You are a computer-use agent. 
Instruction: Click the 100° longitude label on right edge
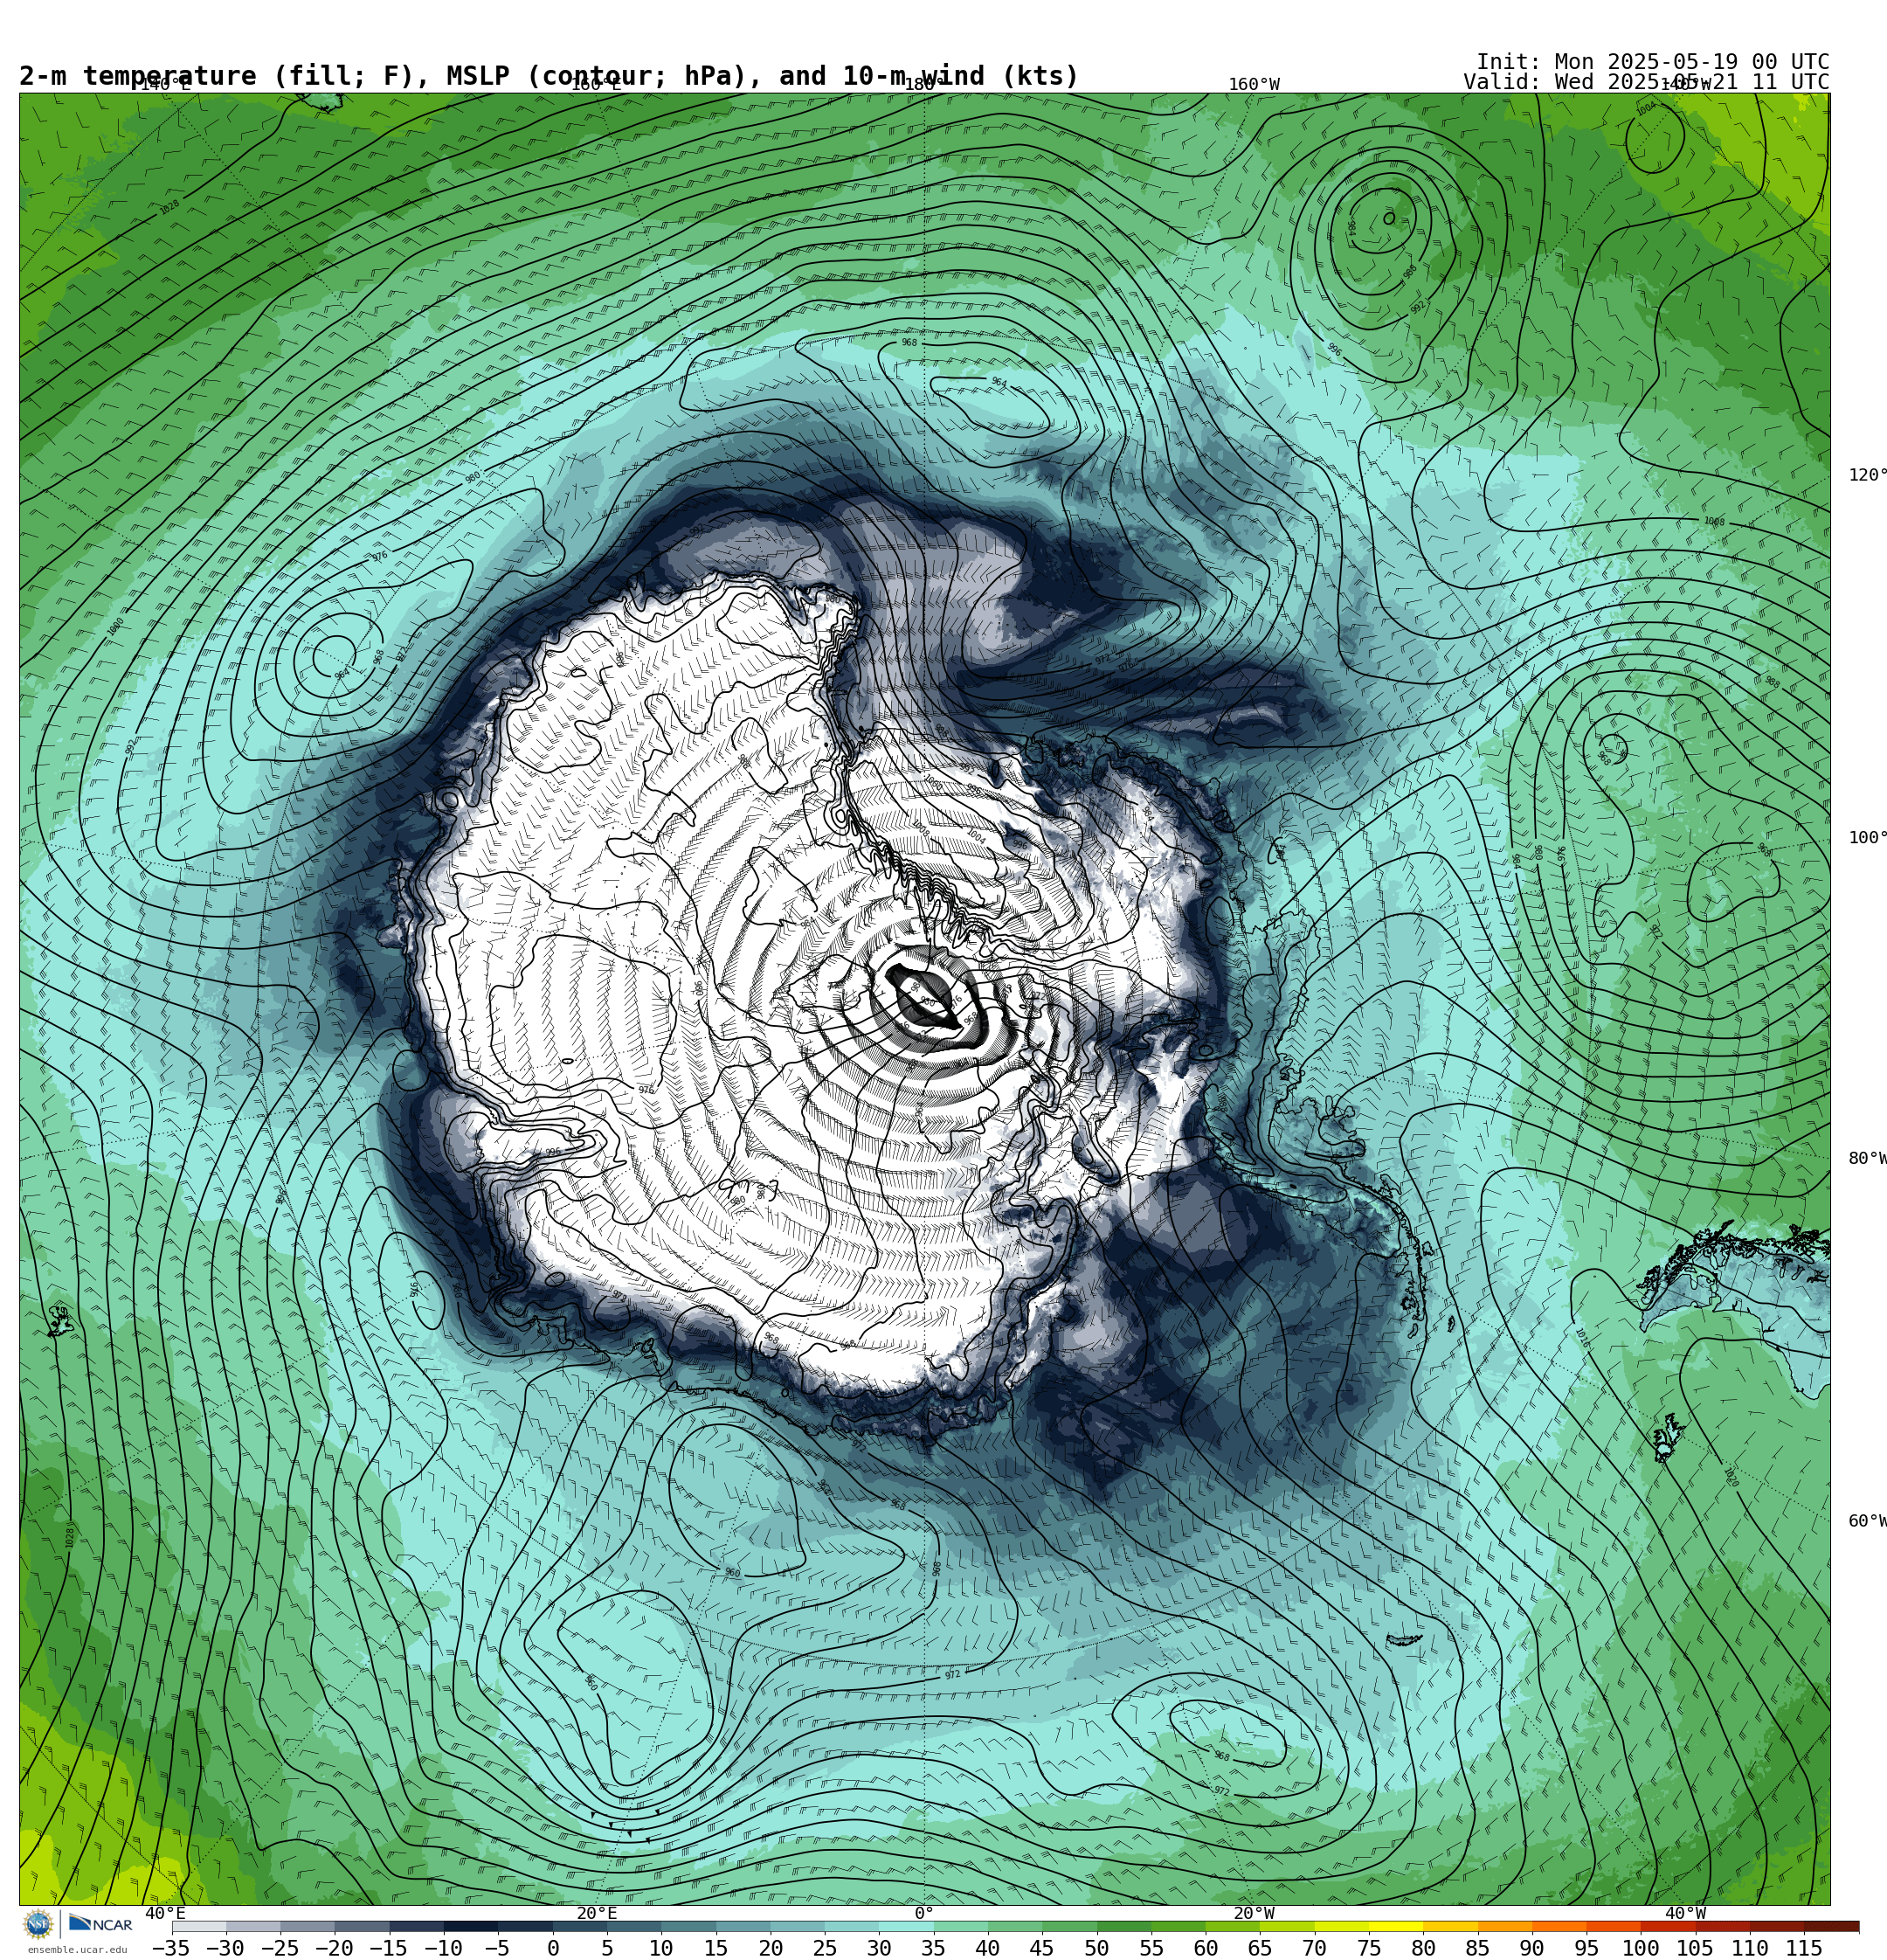click(x=1867, y=837)
